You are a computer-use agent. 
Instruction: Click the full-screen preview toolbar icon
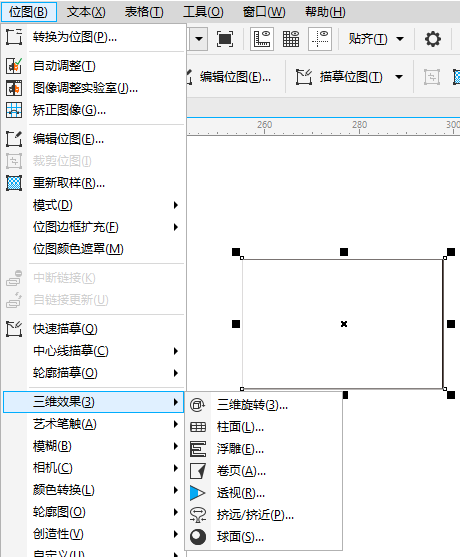coord(225,39)
